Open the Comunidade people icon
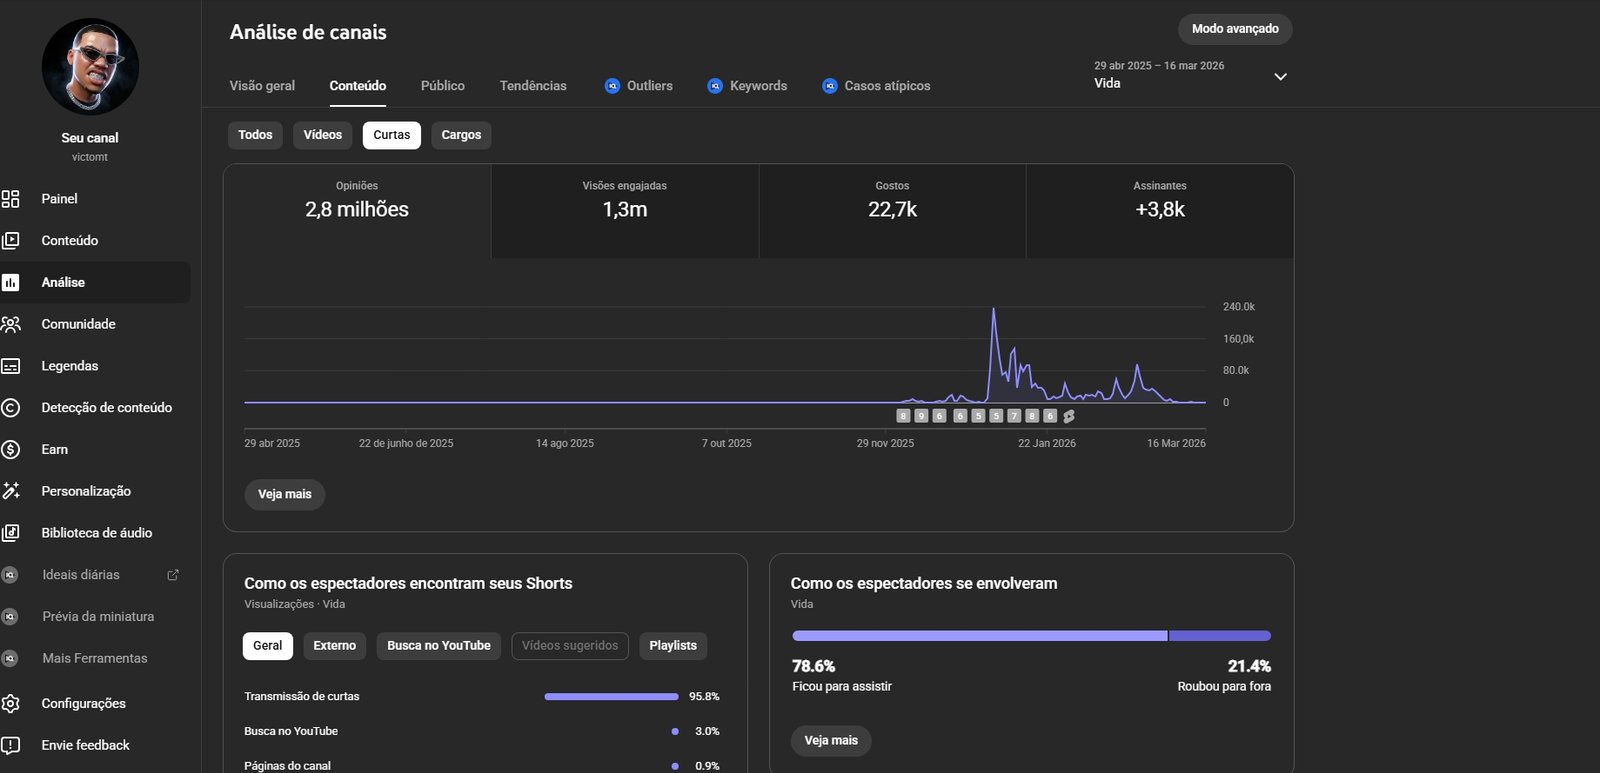This screenshot has width=1600, height=773. click(x=11, y=324)
